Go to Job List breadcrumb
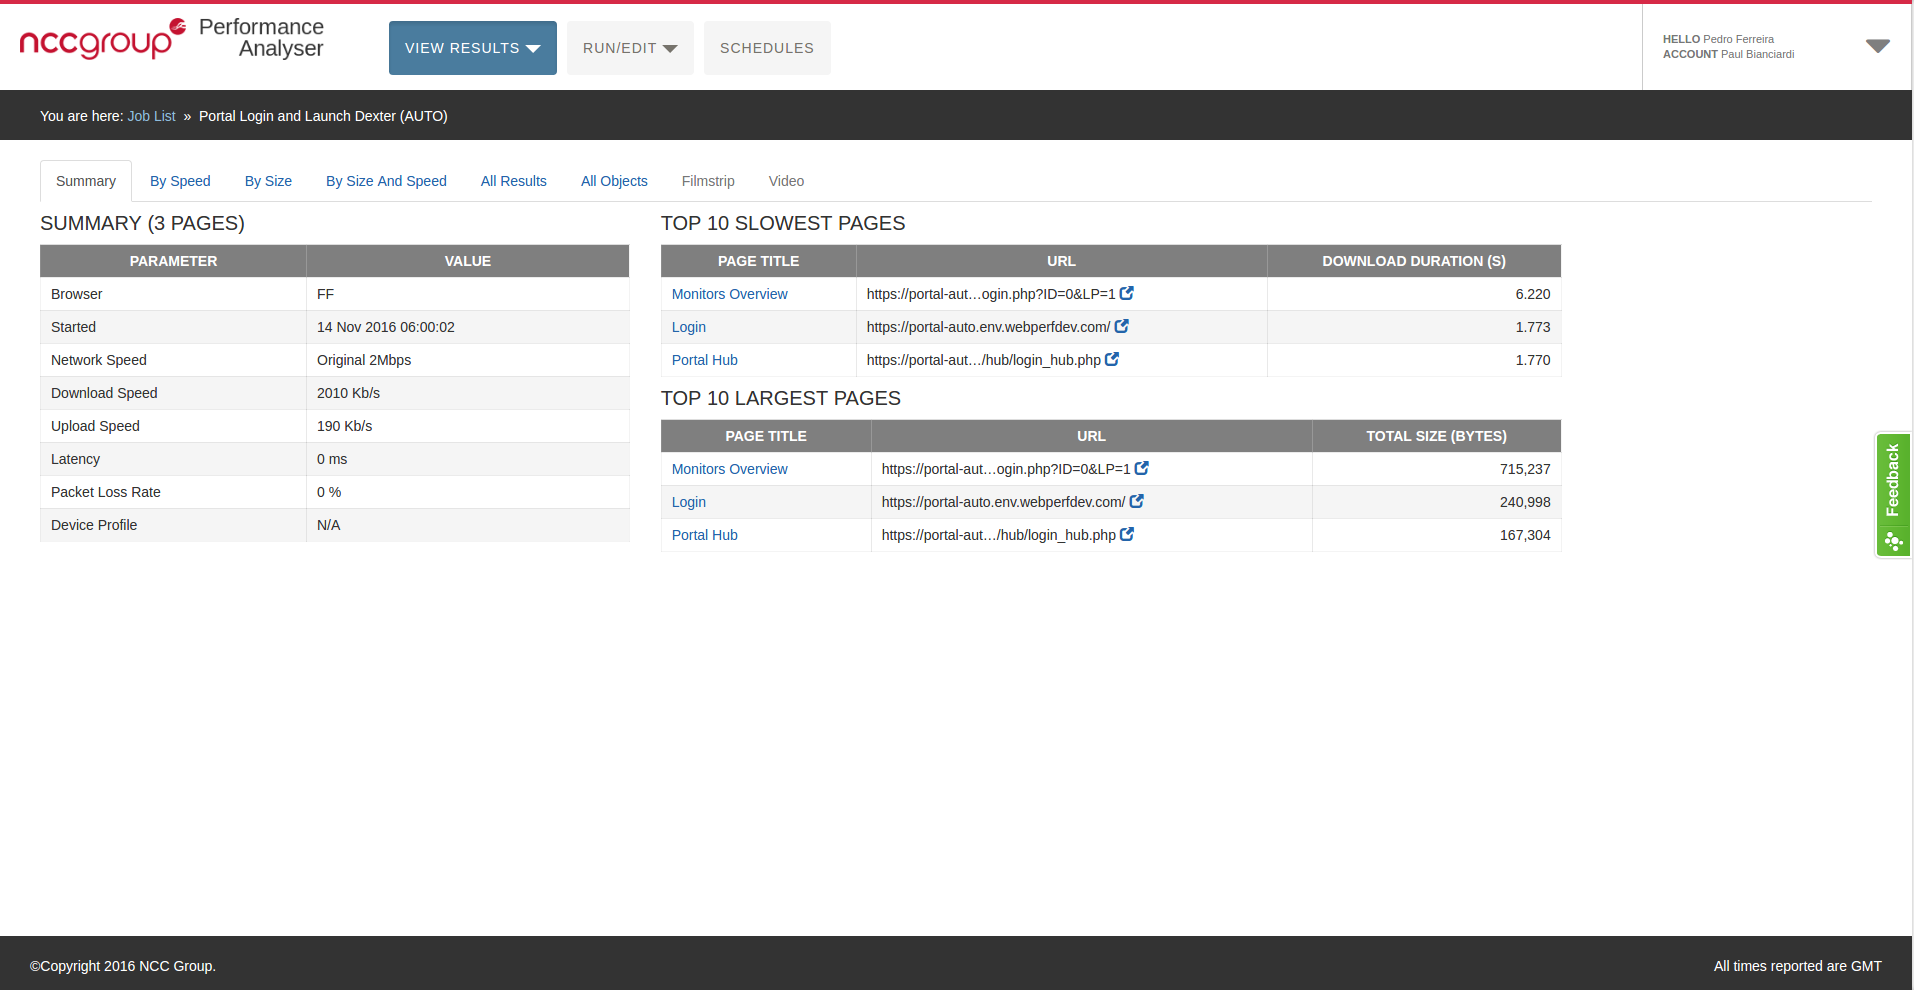This screenshot has width=1914, height=990. pos(151,116)
